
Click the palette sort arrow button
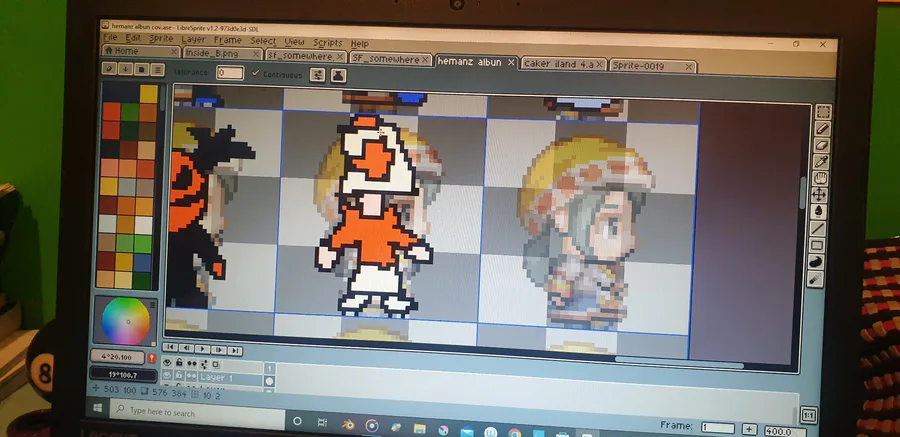tap(125, 69)
